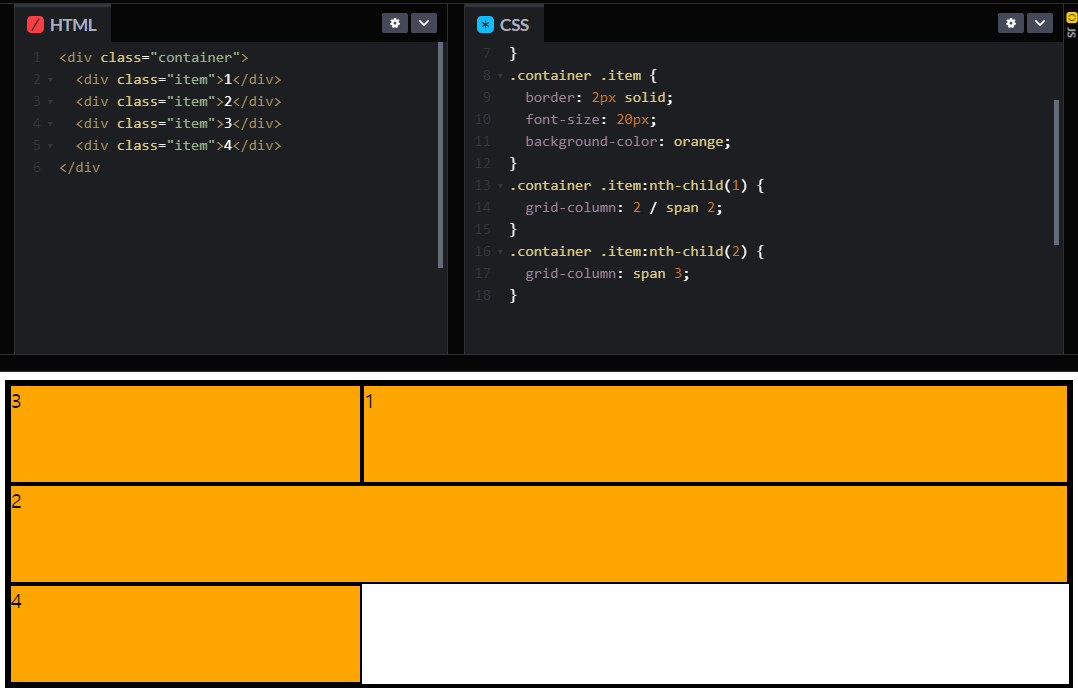This screenshot has height=695, width=1078.
Task: Click the '.container .item {' selector on line 8
Action: (583, 76)
